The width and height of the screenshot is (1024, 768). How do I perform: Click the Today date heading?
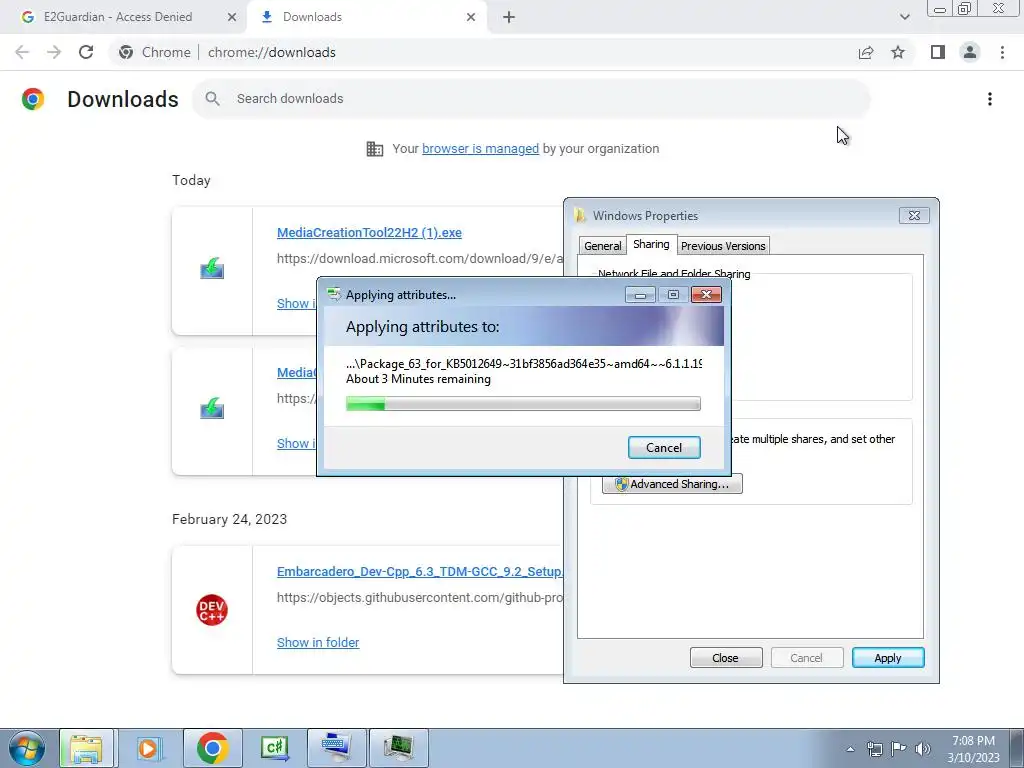click(191, 180)
